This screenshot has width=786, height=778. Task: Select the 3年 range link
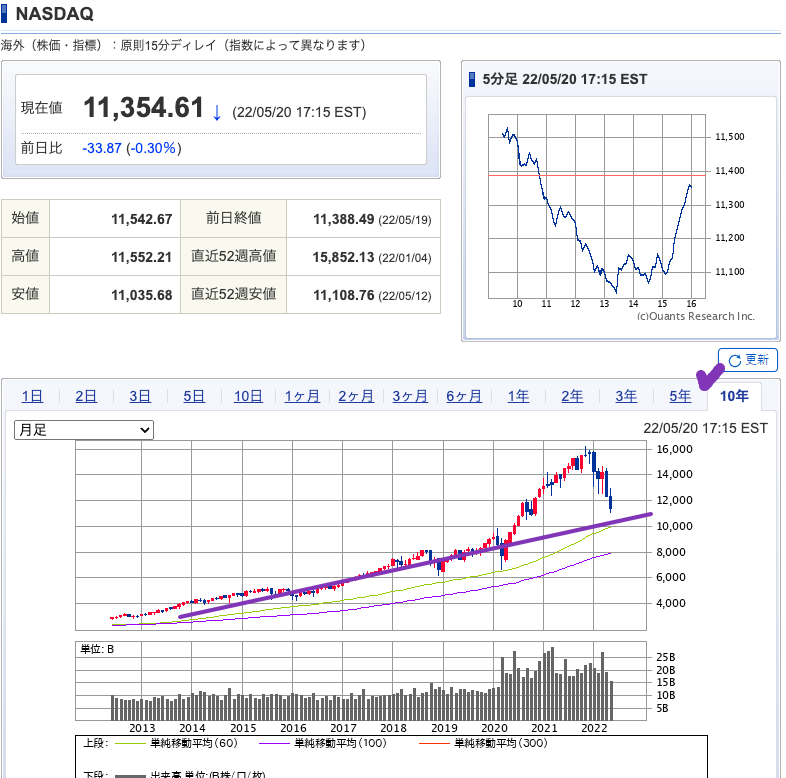pyautogui.click(x=626, y=396)
